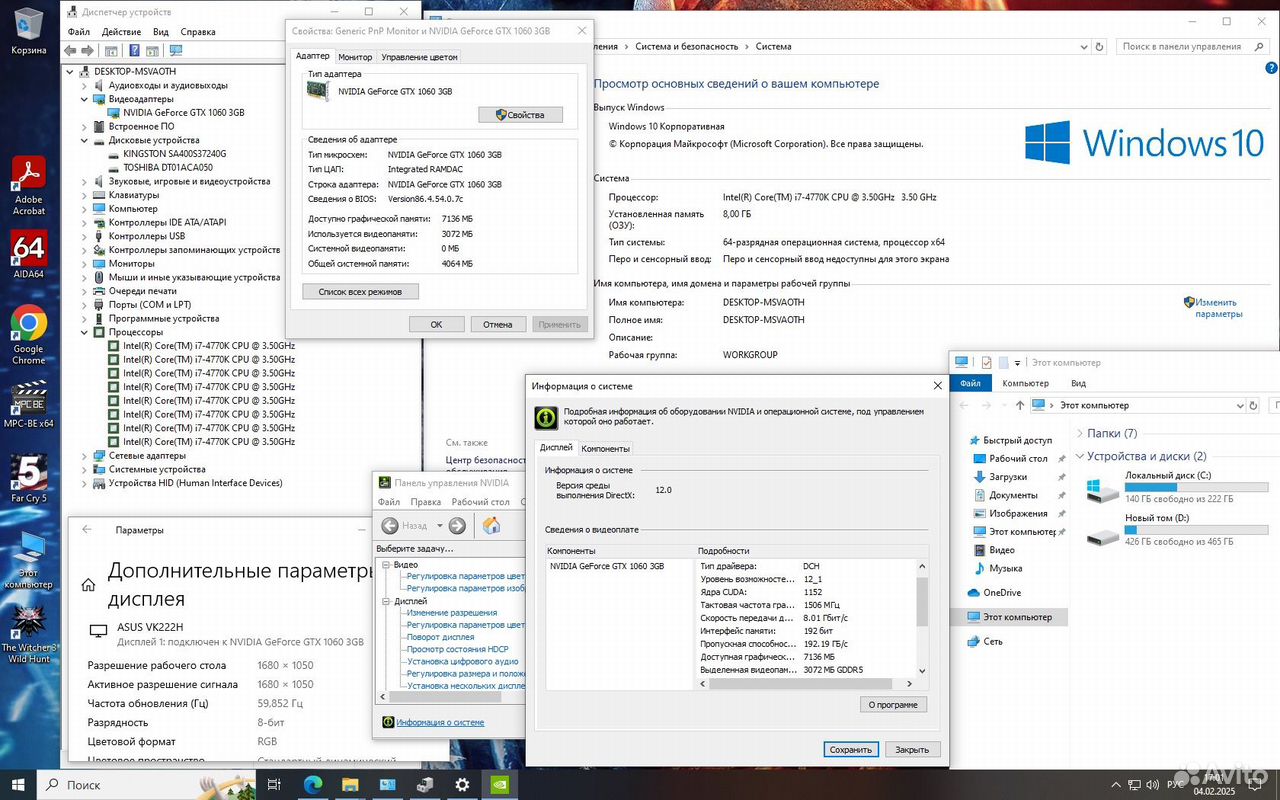Click the Home icon in NVIDIA Control Panel toolbar
Screen dimensions: 1280x800
(x=491, y=525)
